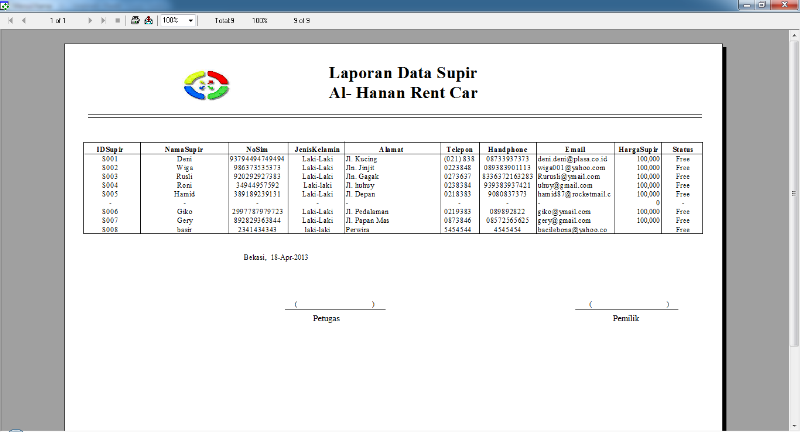
Task: Click the Status column header
Action: [x=682, y=149]
